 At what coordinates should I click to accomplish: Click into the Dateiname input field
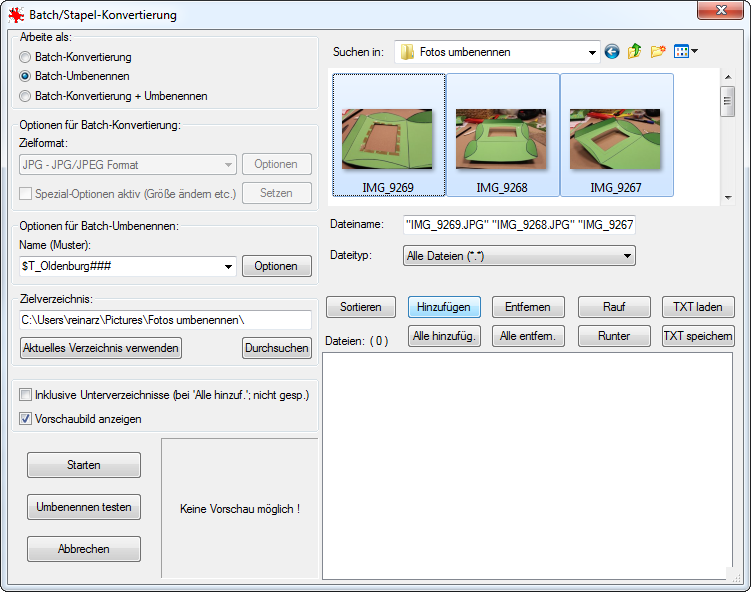tap(519, 225)
